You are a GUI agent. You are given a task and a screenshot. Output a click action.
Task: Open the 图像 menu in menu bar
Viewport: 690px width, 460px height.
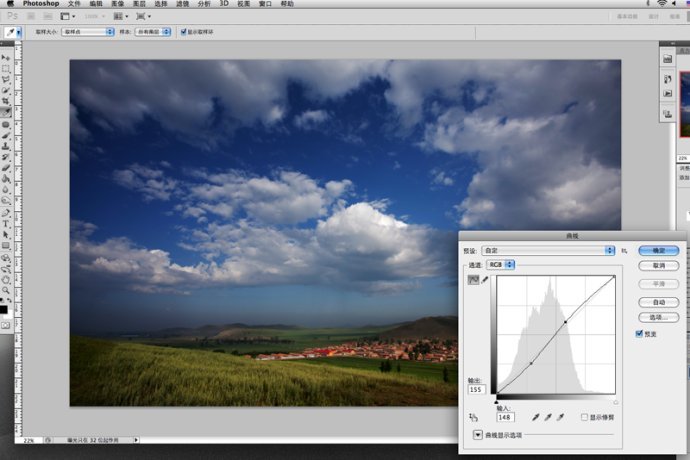pos(118,4)
